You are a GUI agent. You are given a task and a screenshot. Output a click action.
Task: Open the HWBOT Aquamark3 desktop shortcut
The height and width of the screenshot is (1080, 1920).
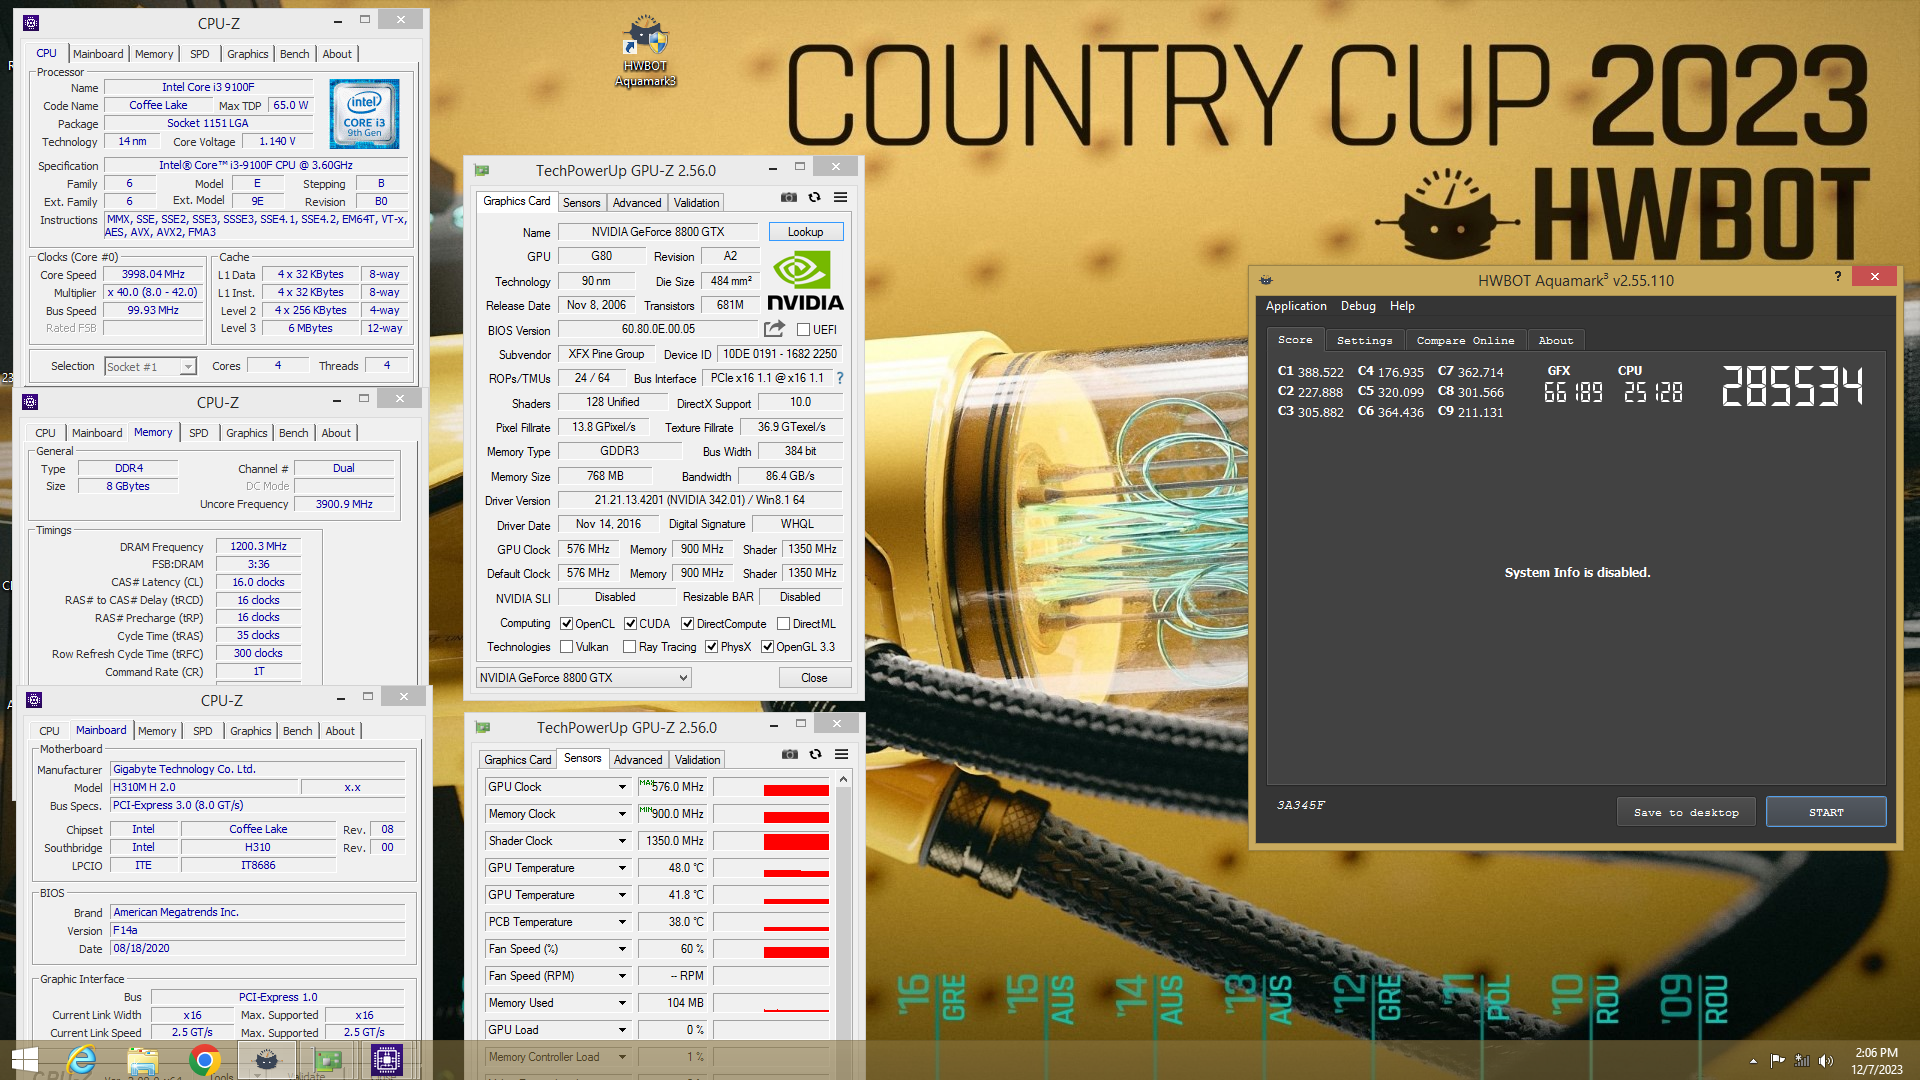[645, 50]
